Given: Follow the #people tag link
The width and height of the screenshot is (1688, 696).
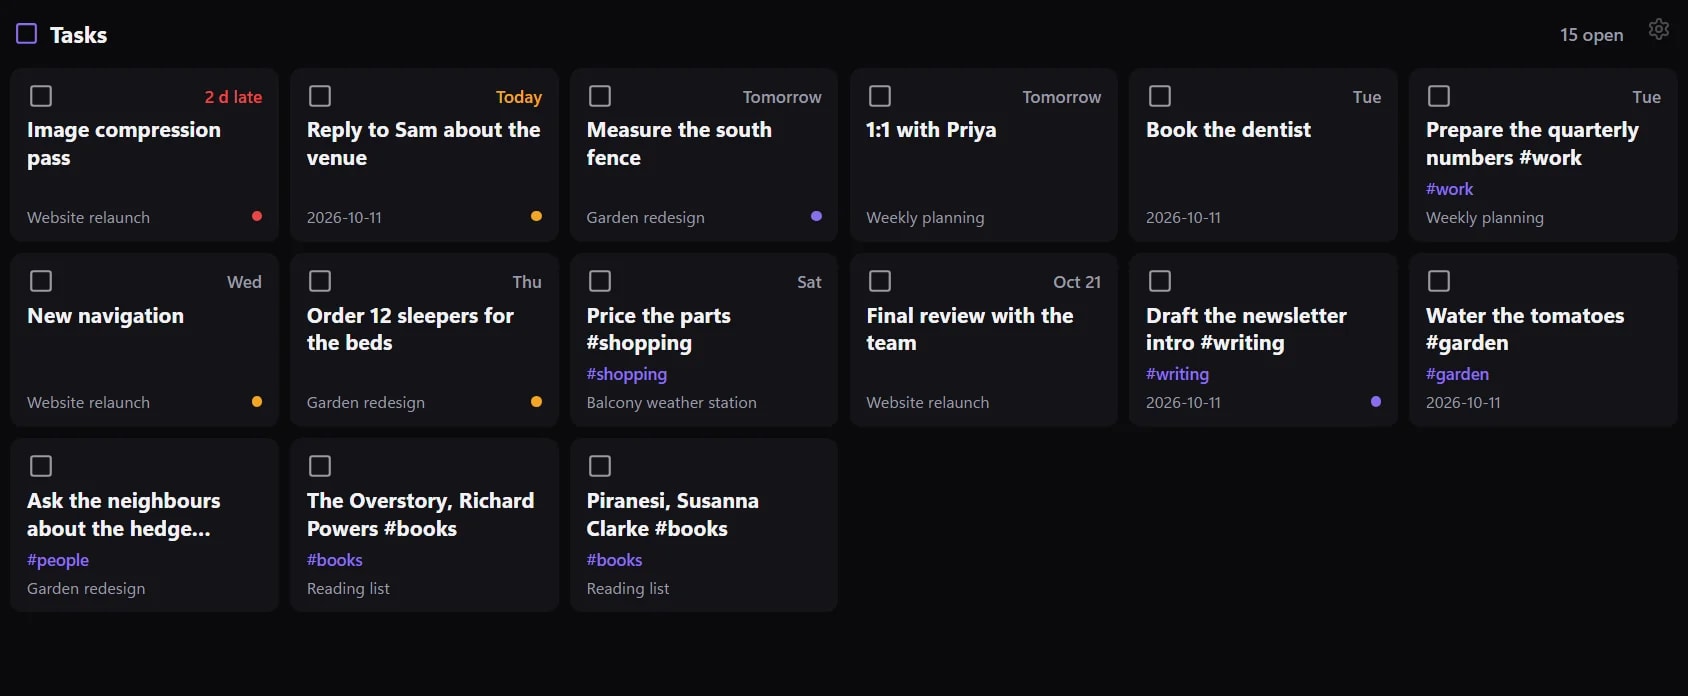Looking at the screenshot, I should pyautogui.click(x=58, y=560).
